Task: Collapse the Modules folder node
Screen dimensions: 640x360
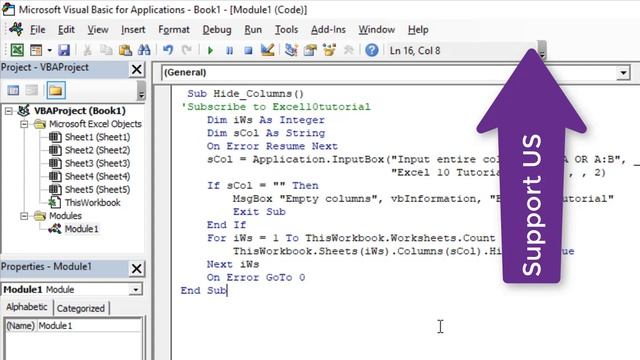Action: 24,216
